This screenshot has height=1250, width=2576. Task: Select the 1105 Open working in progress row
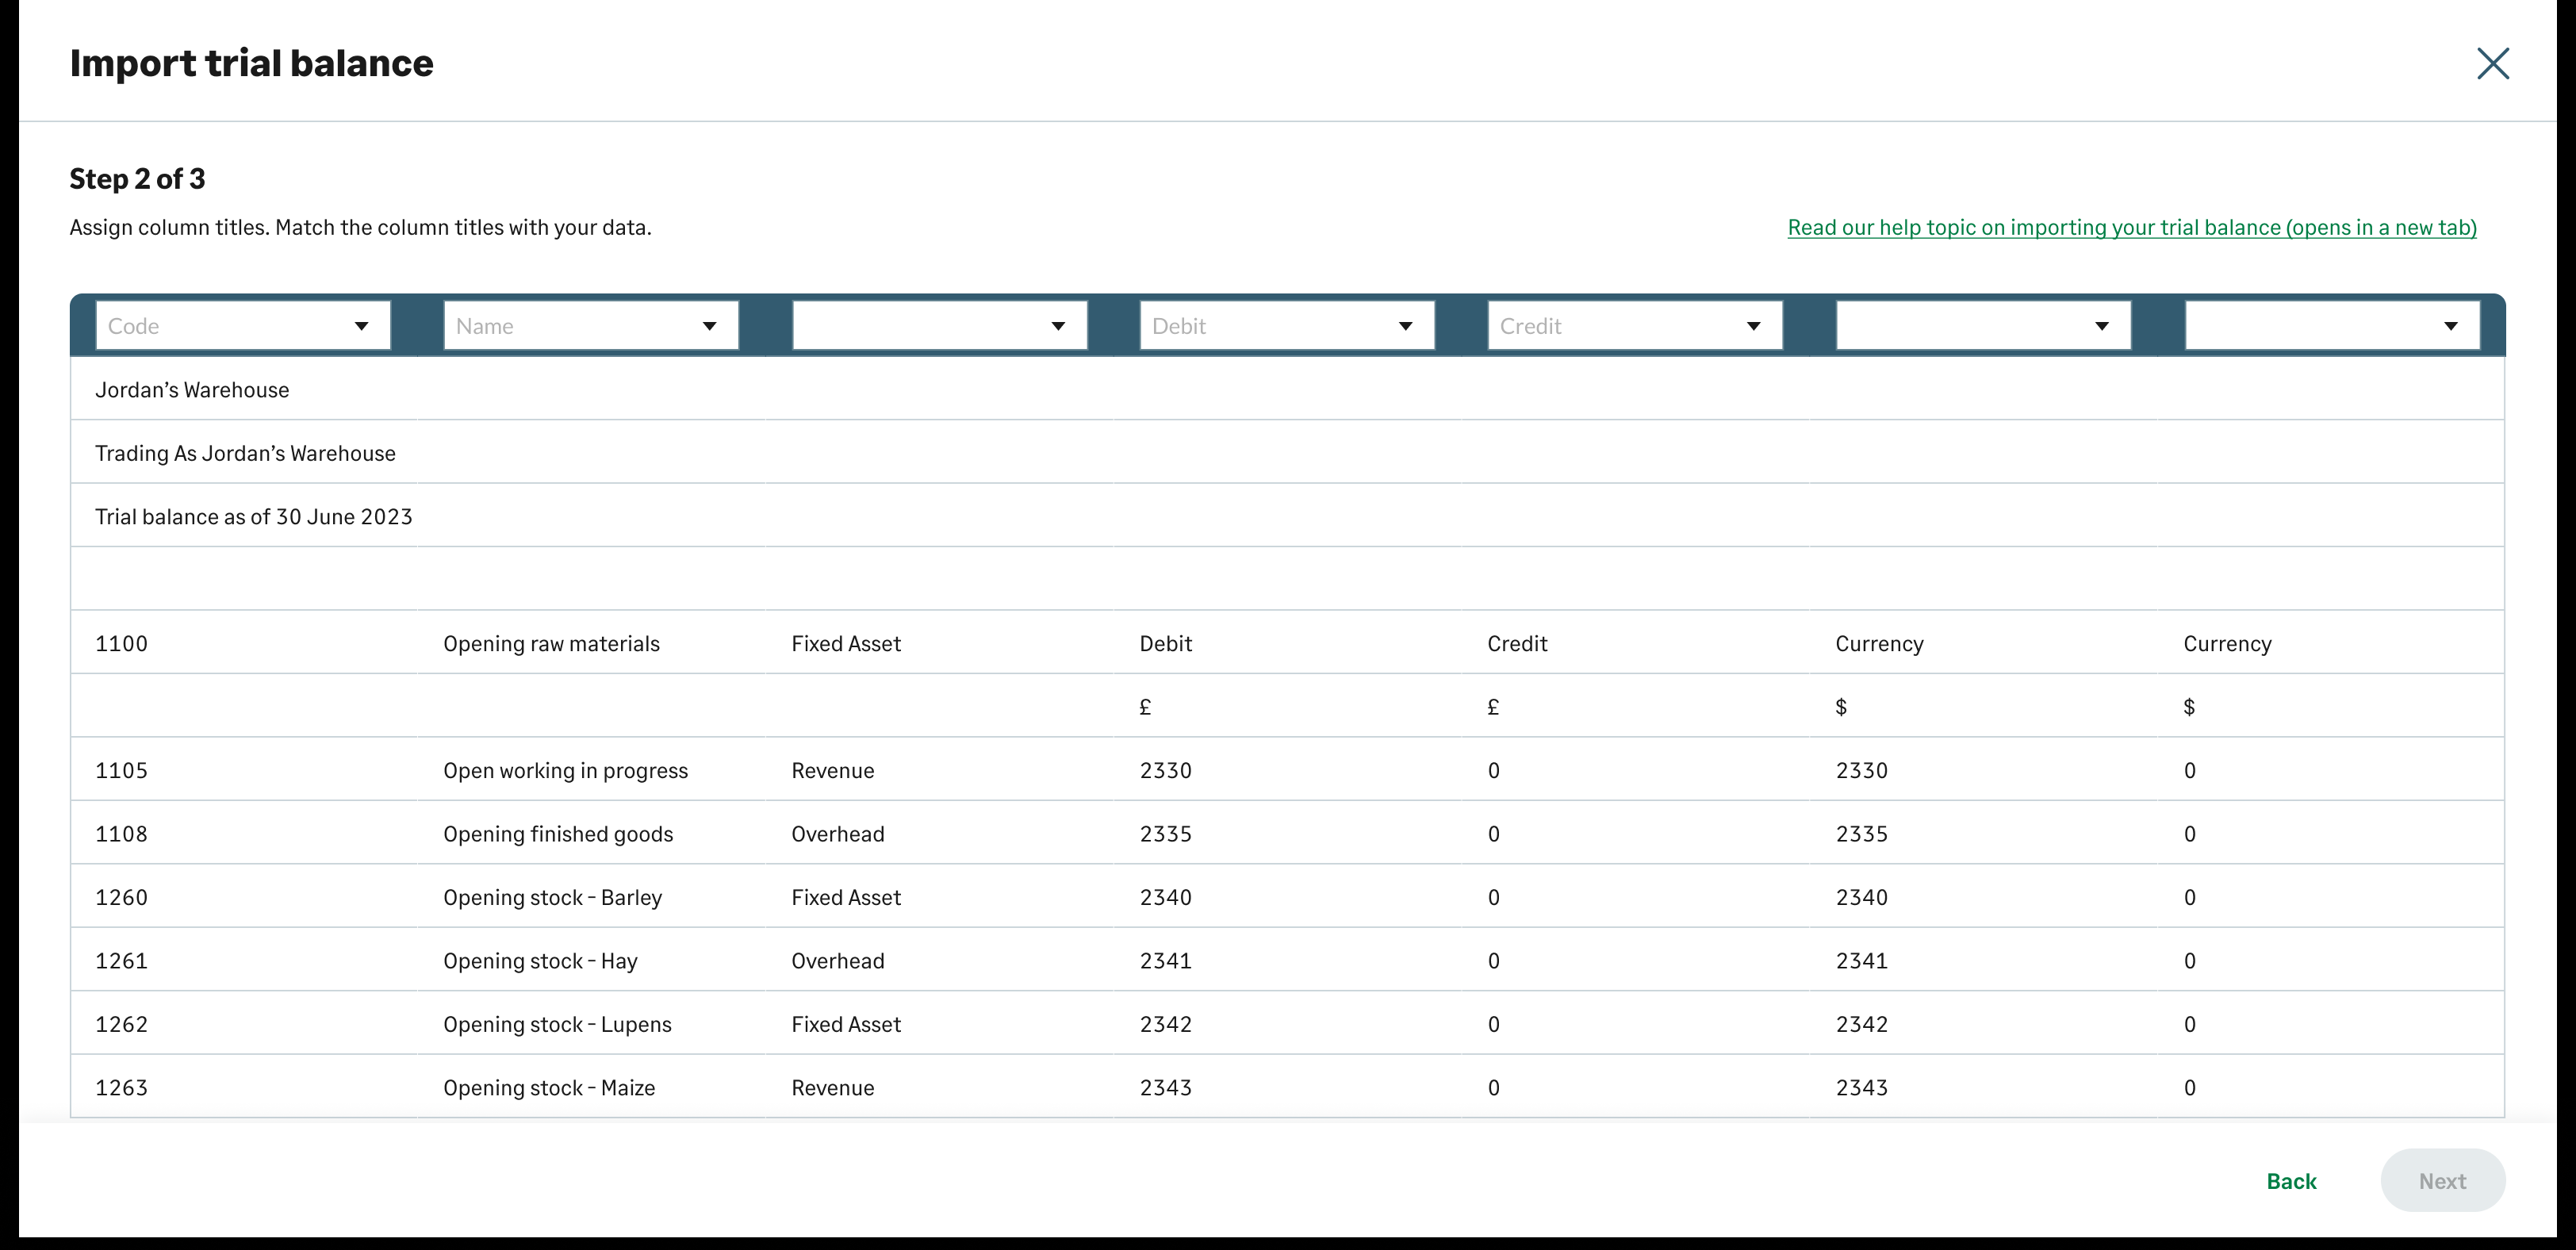point(565,771)
